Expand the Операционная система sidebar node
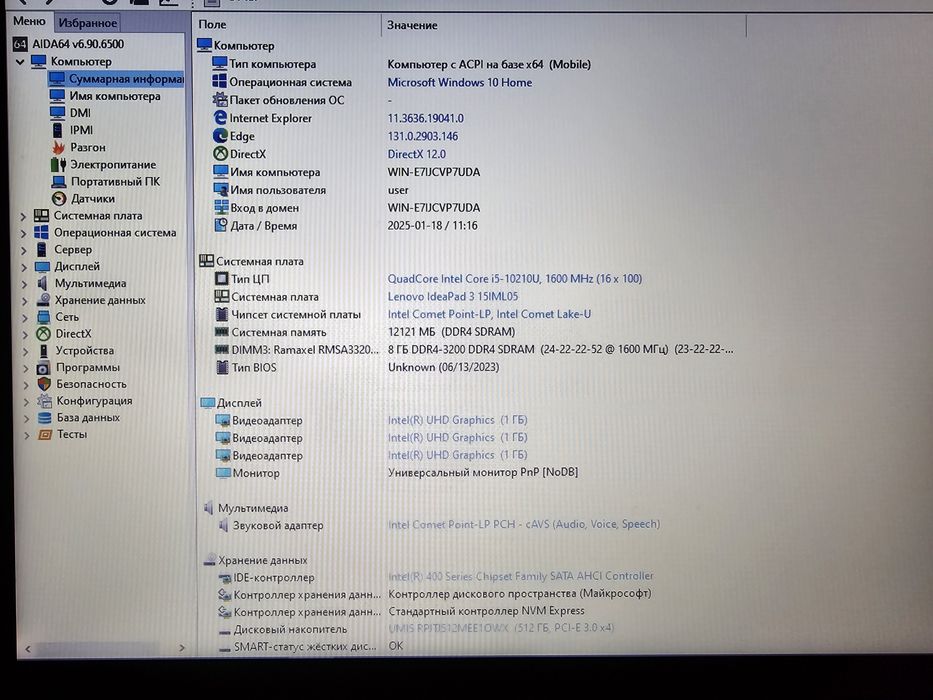Screen dimensions: 933x700 [24, 233]
